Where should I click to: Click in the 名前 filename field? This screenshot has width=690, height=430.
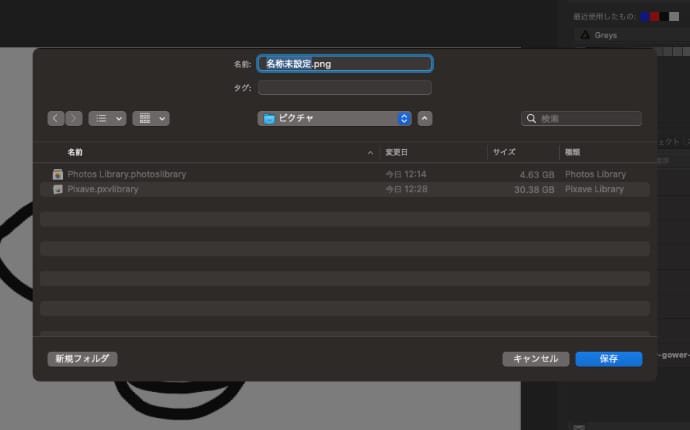(345, 64)
